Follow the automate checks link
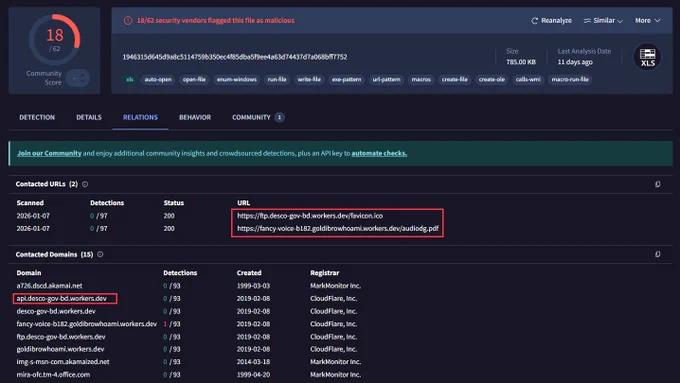The height and width of the screenshot is (383, 680). pyautogui.click(x=379, y=153)
